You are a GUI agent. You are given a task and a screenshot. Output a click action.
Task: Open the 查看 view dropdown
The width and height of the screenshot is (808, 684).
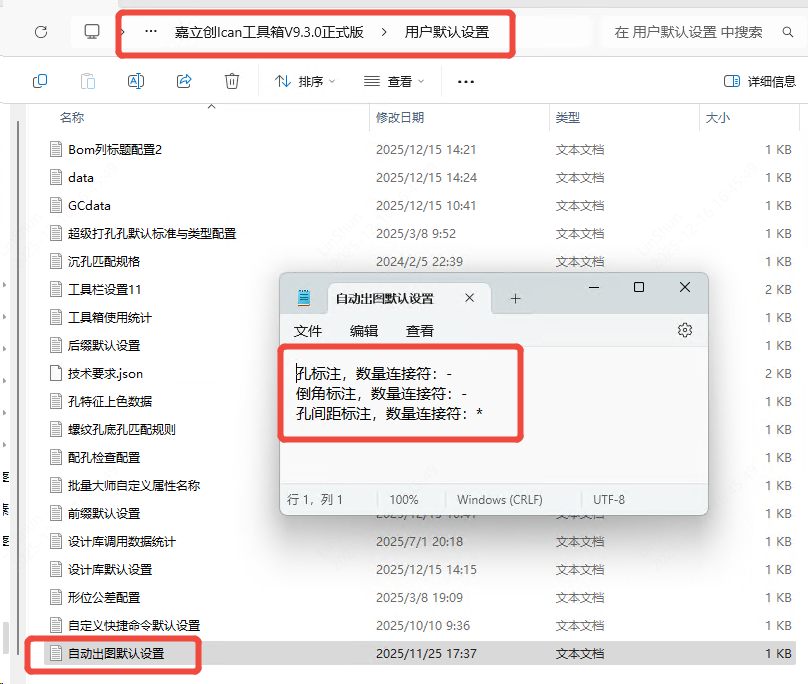pos(394,81)
